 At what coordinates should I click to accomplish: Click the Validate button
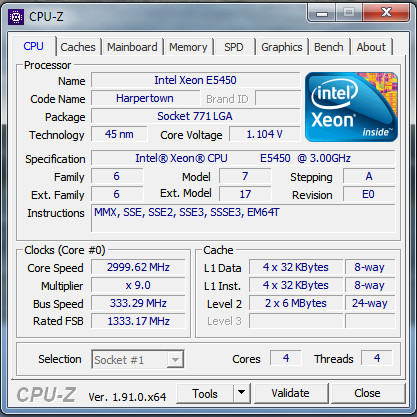point(290,393)
